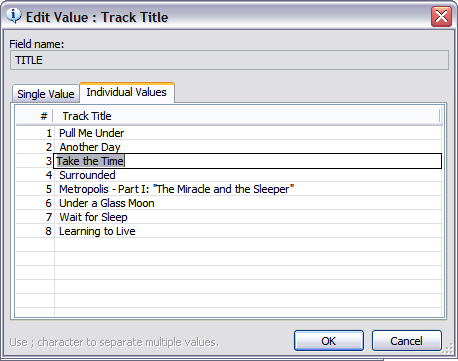Select the Wait for Sleep row
The image size is (458, 361).
pos(229,217)
